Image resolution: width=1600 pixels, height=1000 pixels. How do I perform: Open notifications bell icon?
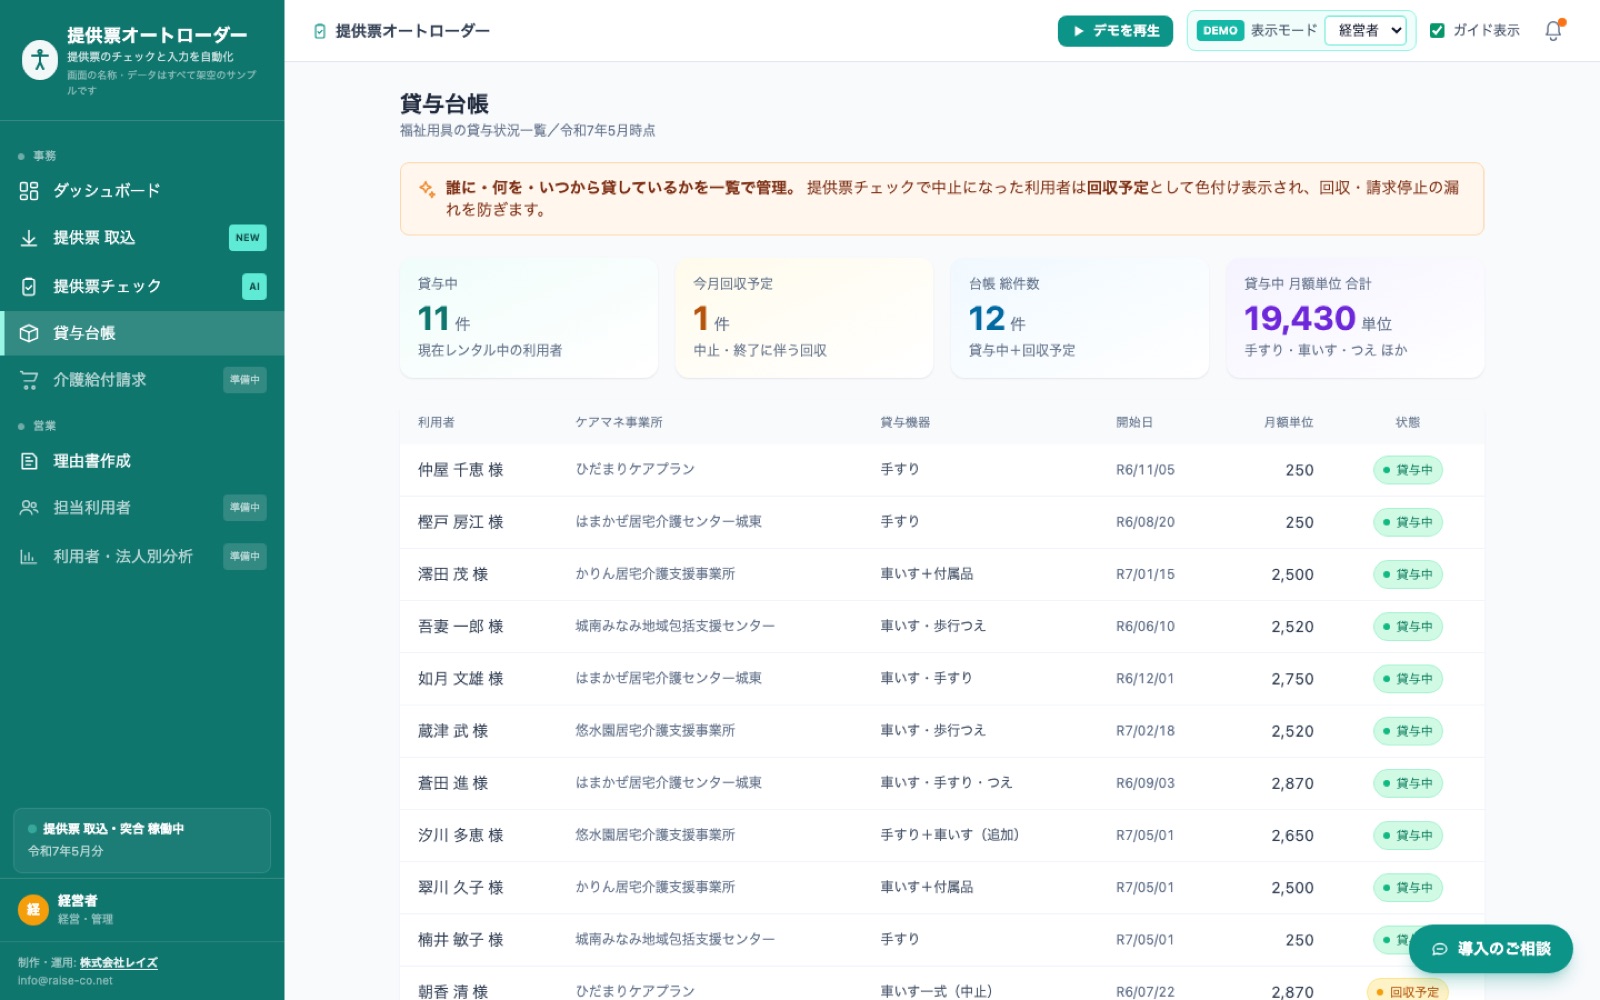click(1553, 31)
